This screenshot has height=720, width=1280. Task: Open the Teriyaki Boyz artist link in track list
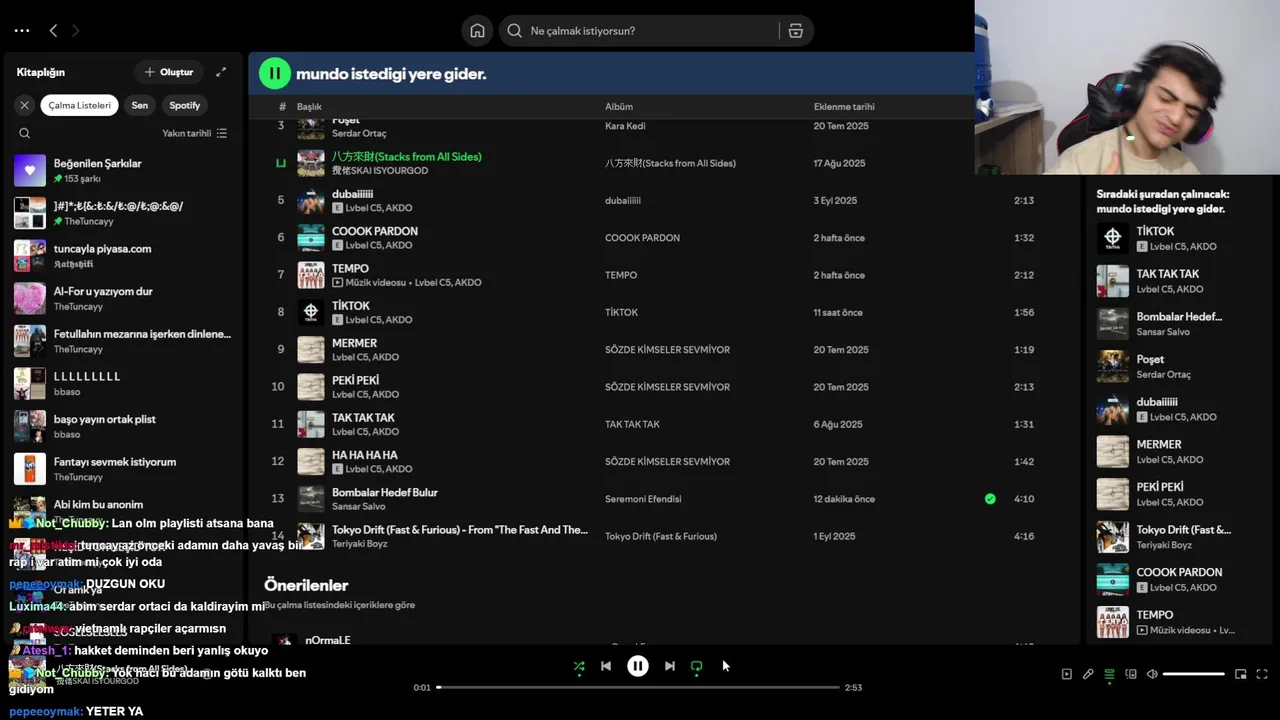[x=361, y=544]
